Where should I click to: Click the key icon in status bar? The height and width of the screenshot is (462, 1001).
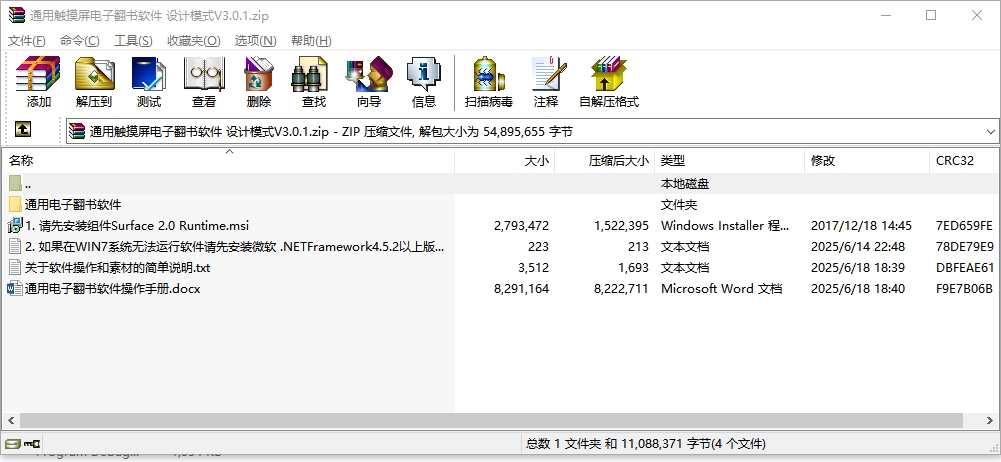click(x=32, y=443)
